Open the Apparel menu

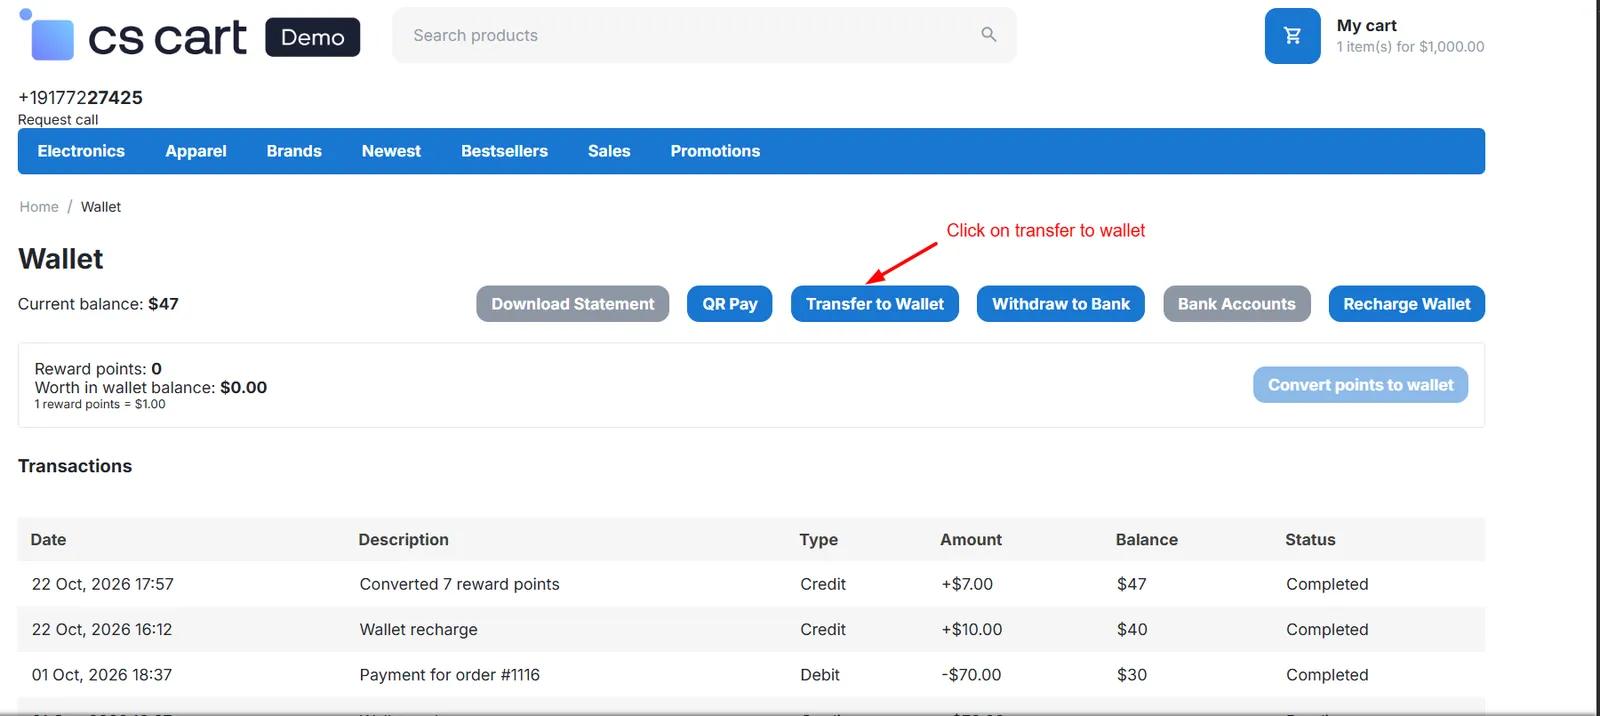(x=196, y=151)
